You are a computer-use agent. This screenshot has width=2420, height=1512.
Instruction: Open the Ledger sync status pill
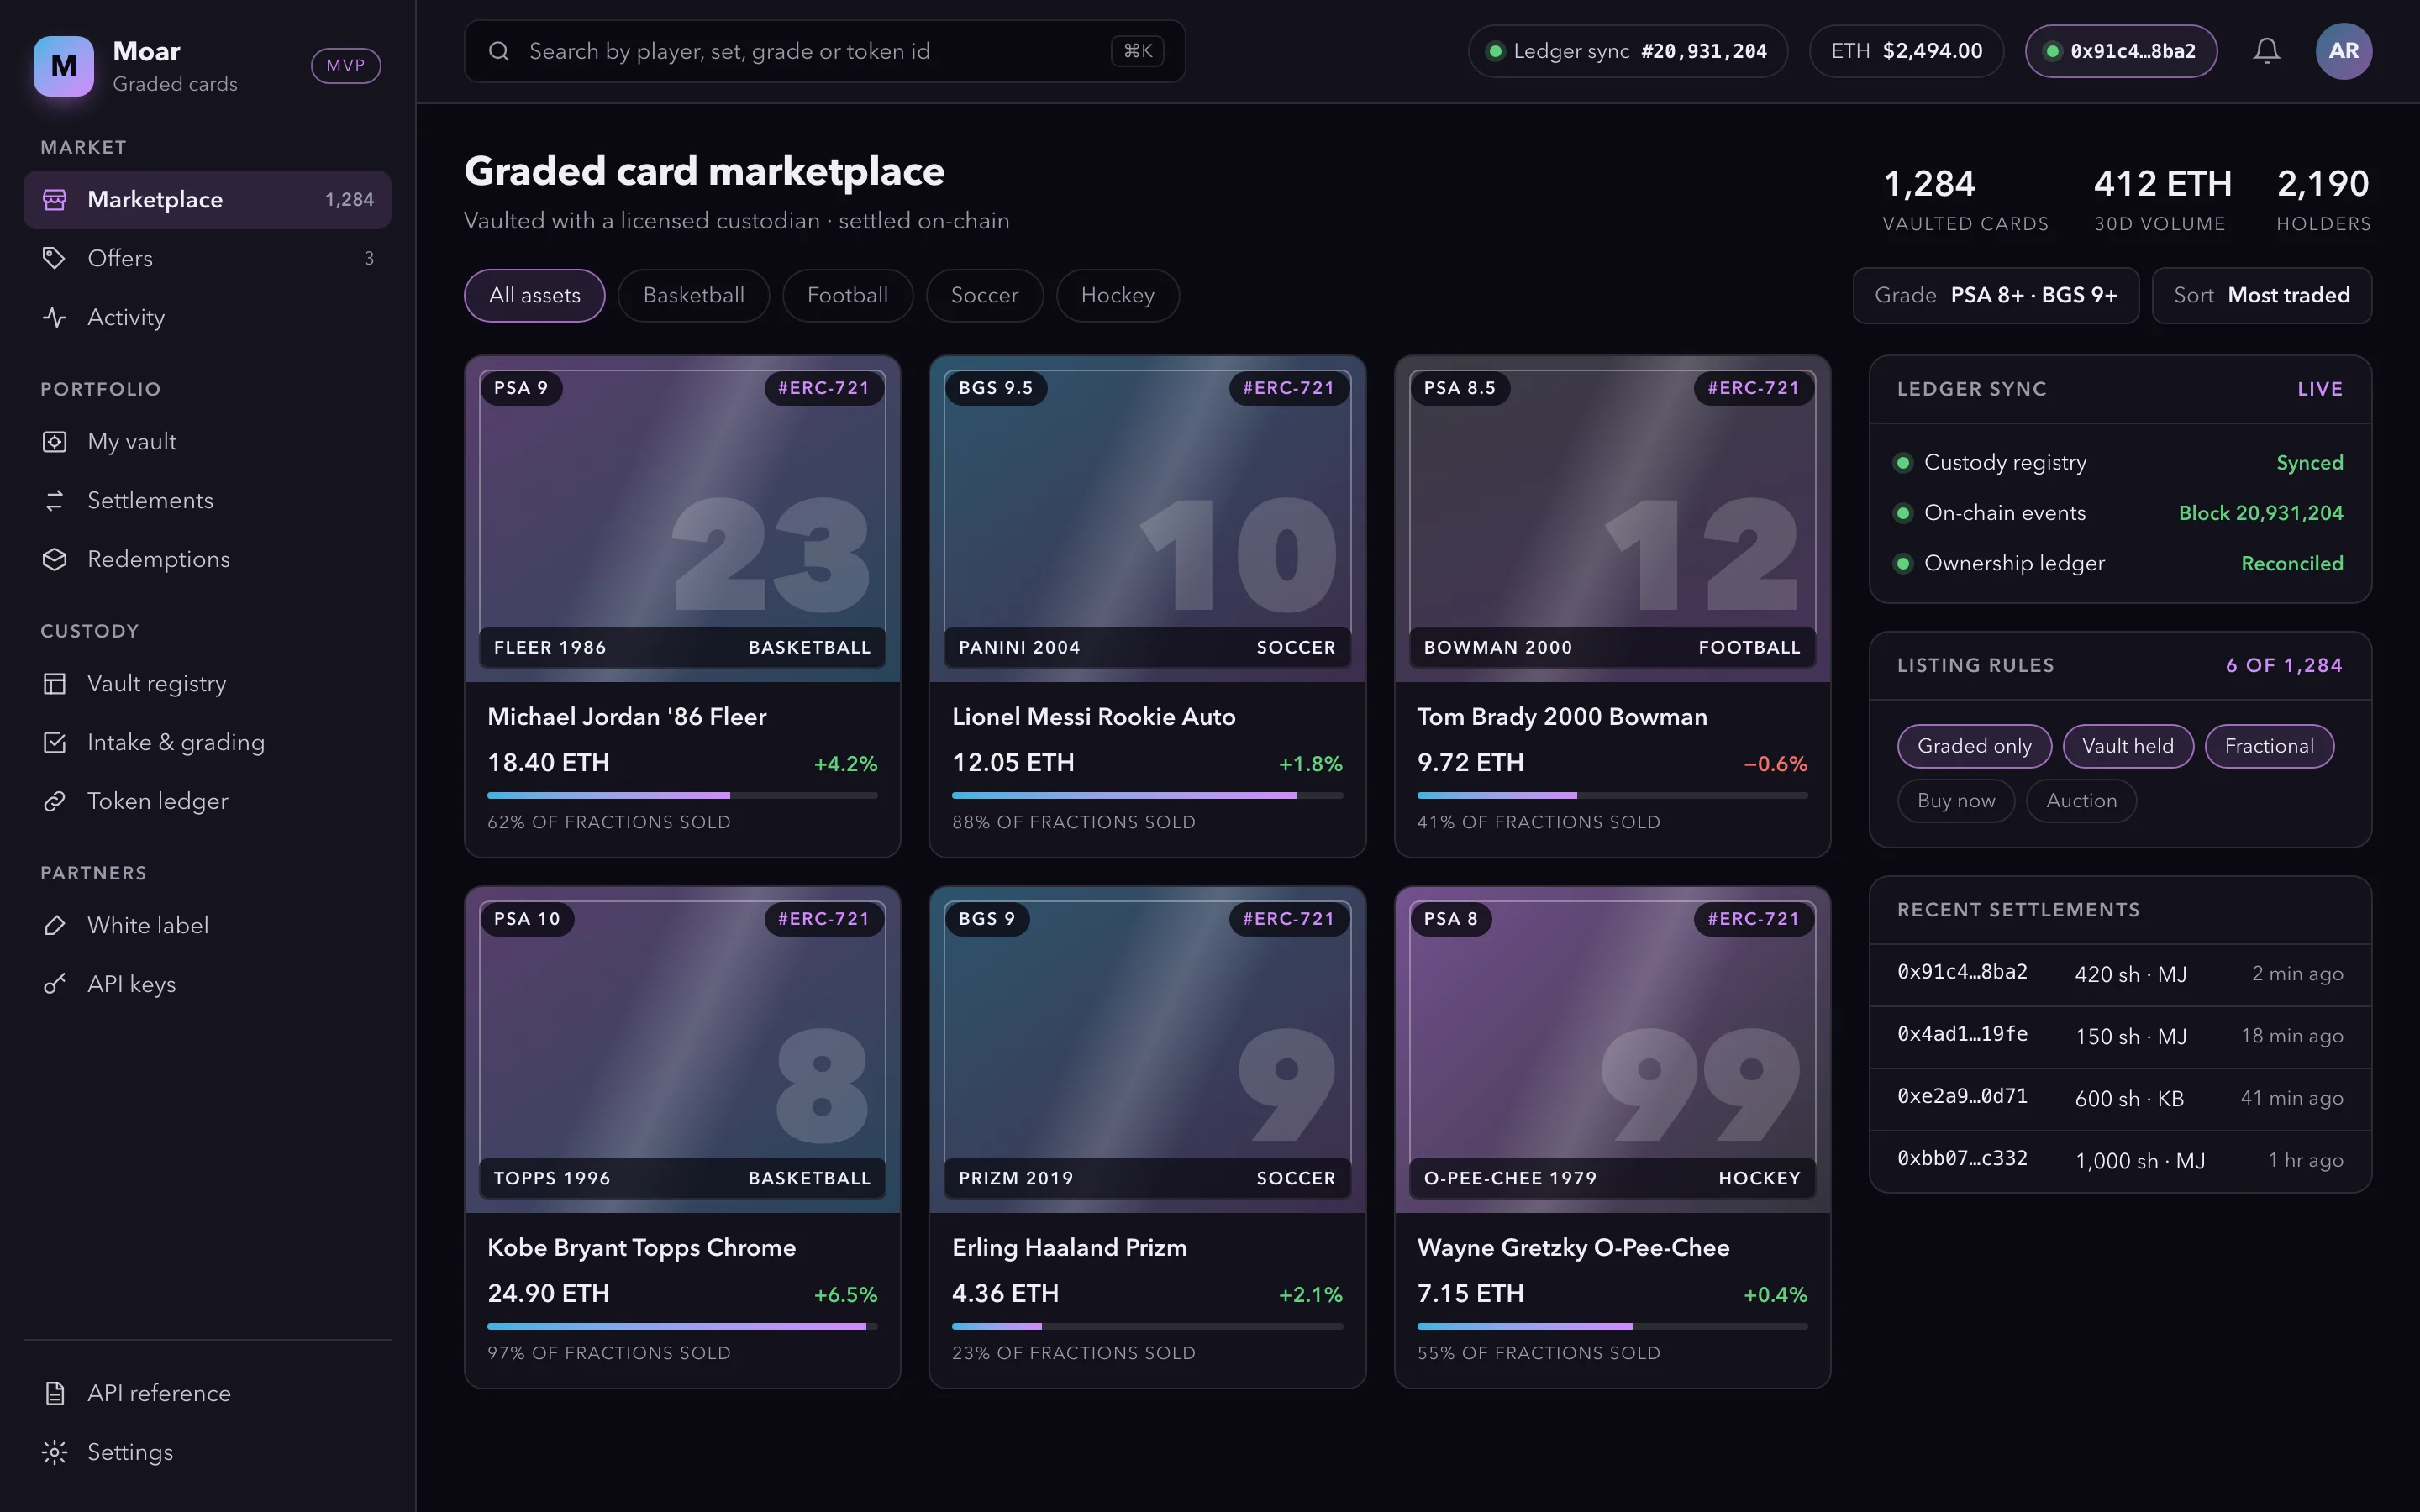1627,51
